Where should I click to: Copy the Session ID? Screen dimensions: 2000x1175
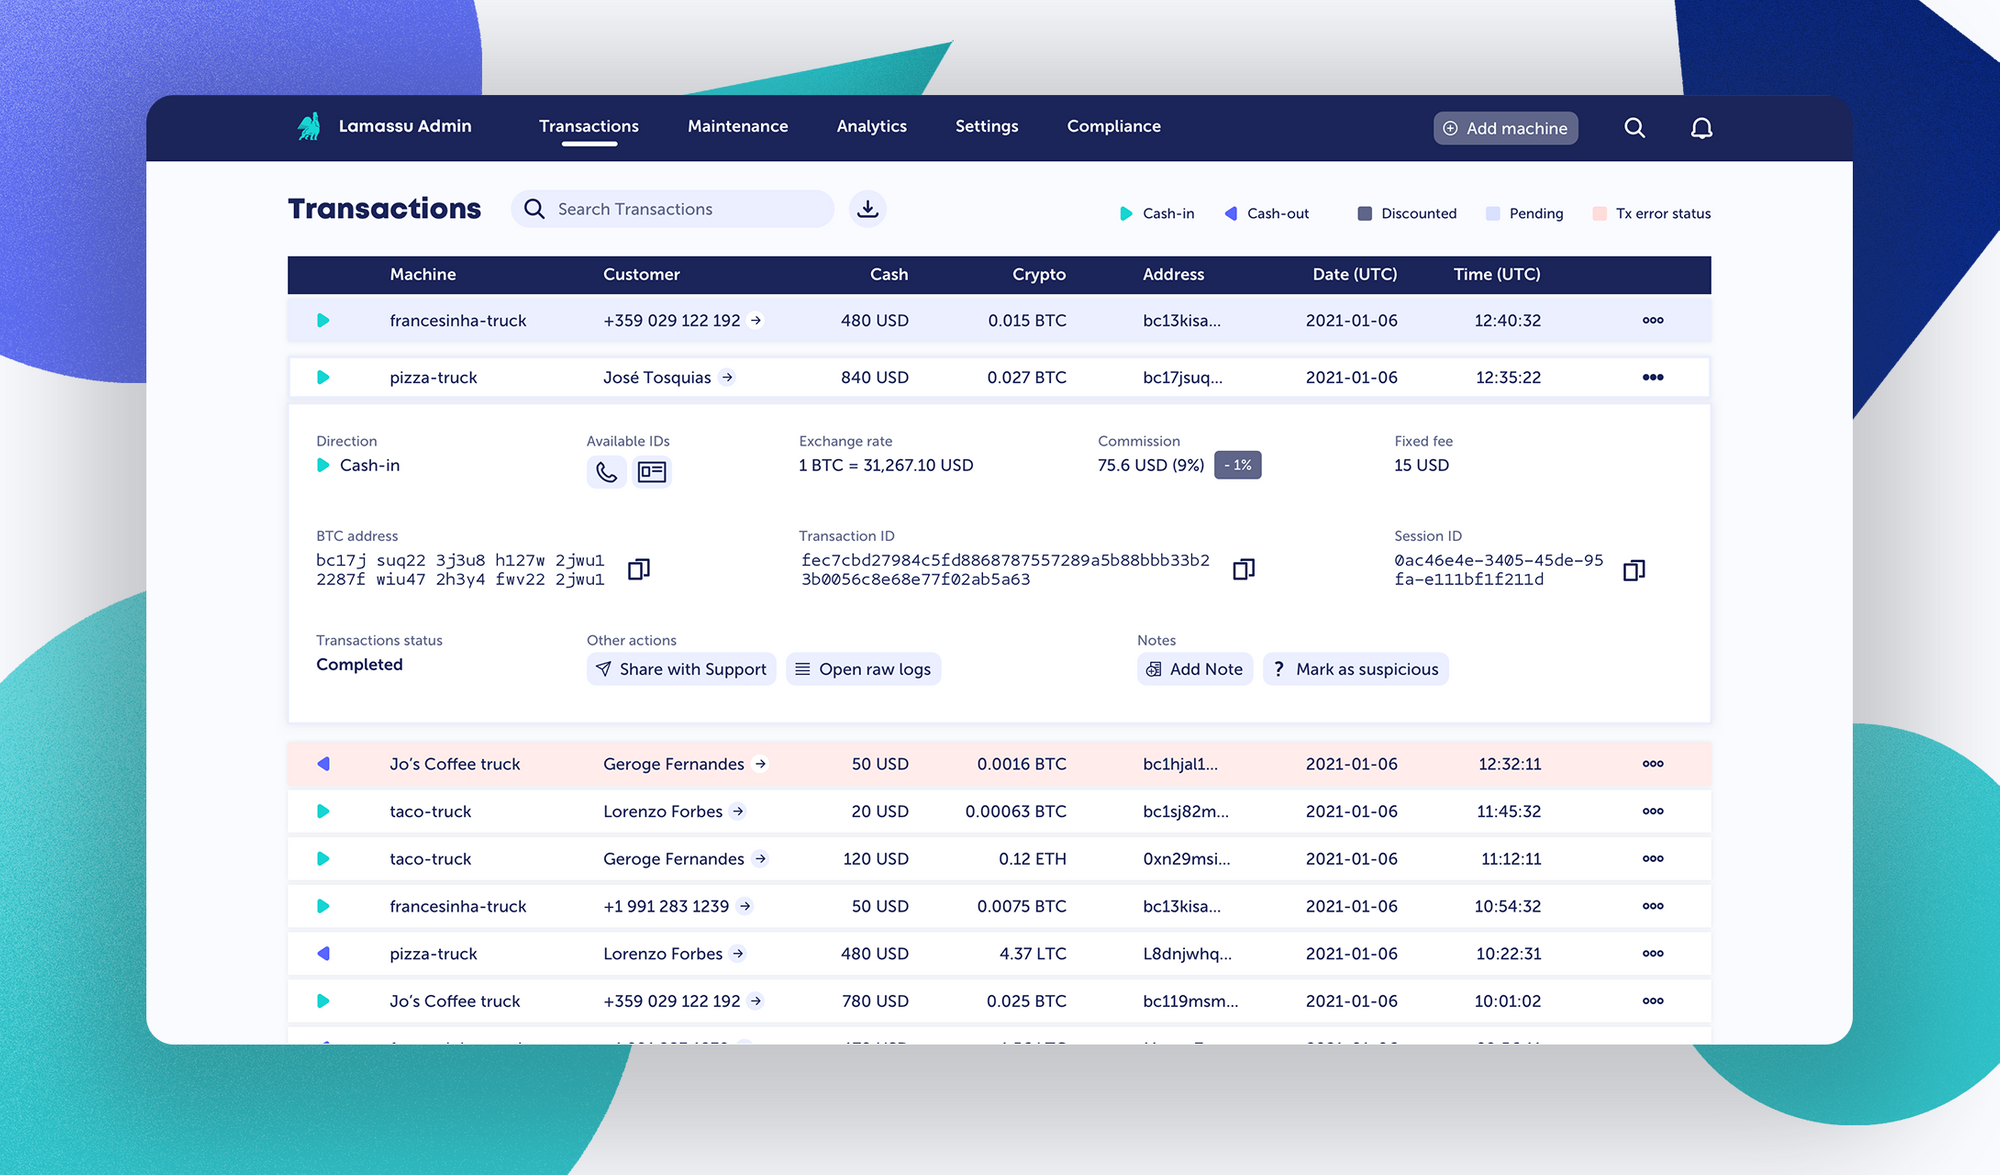point(1633,570)
